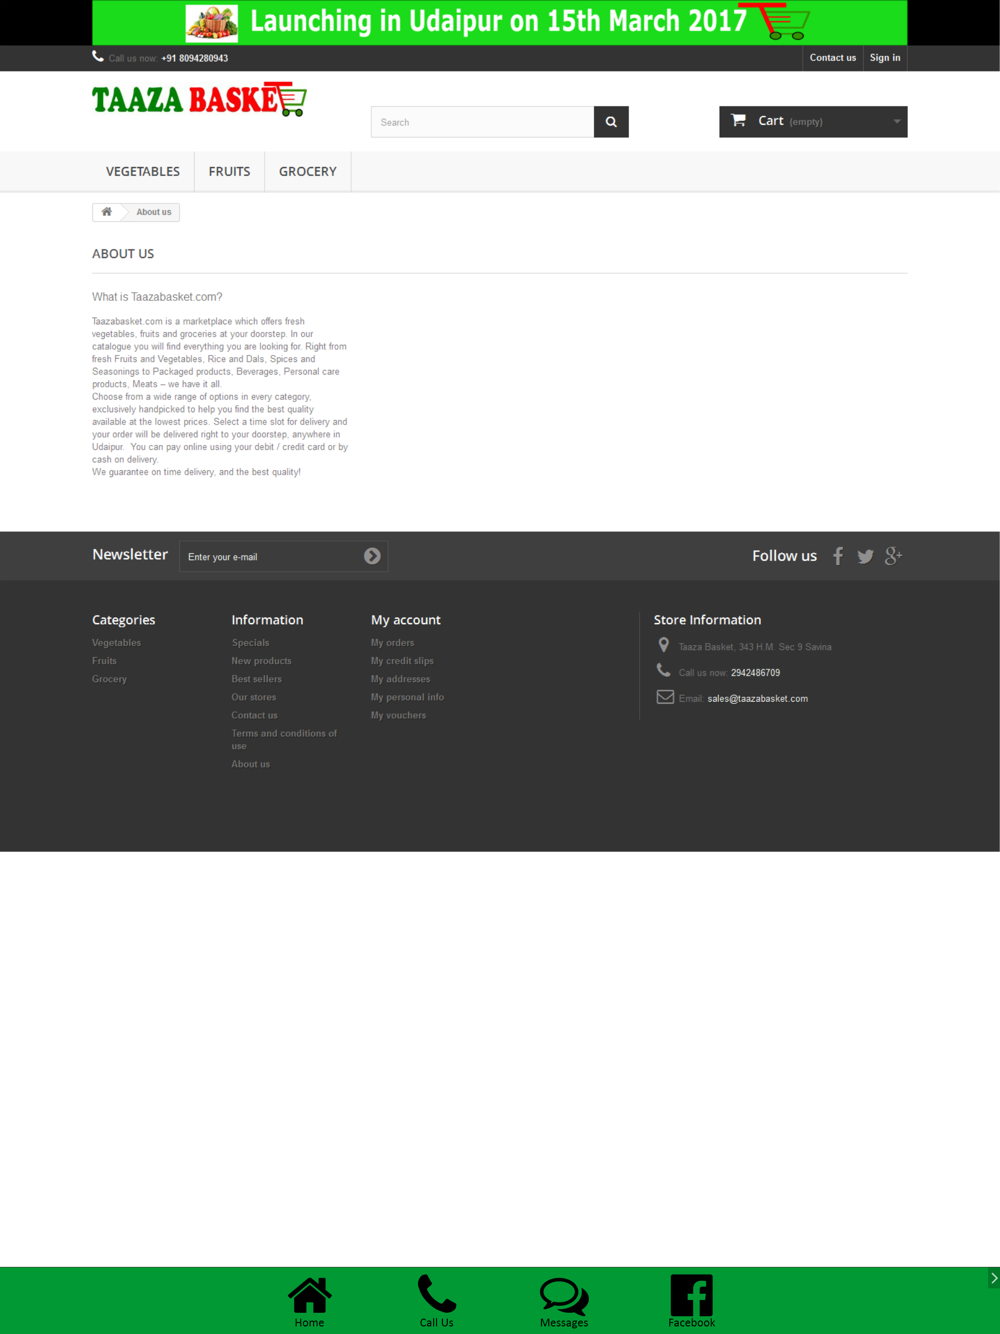Click the Categories footer heading
The image size is (1000, 1334).
tap(123, 620)
